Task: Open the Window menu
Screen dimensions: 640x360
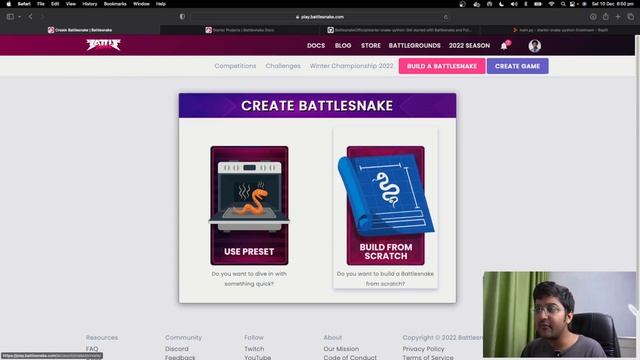Action: coord(141,4)
